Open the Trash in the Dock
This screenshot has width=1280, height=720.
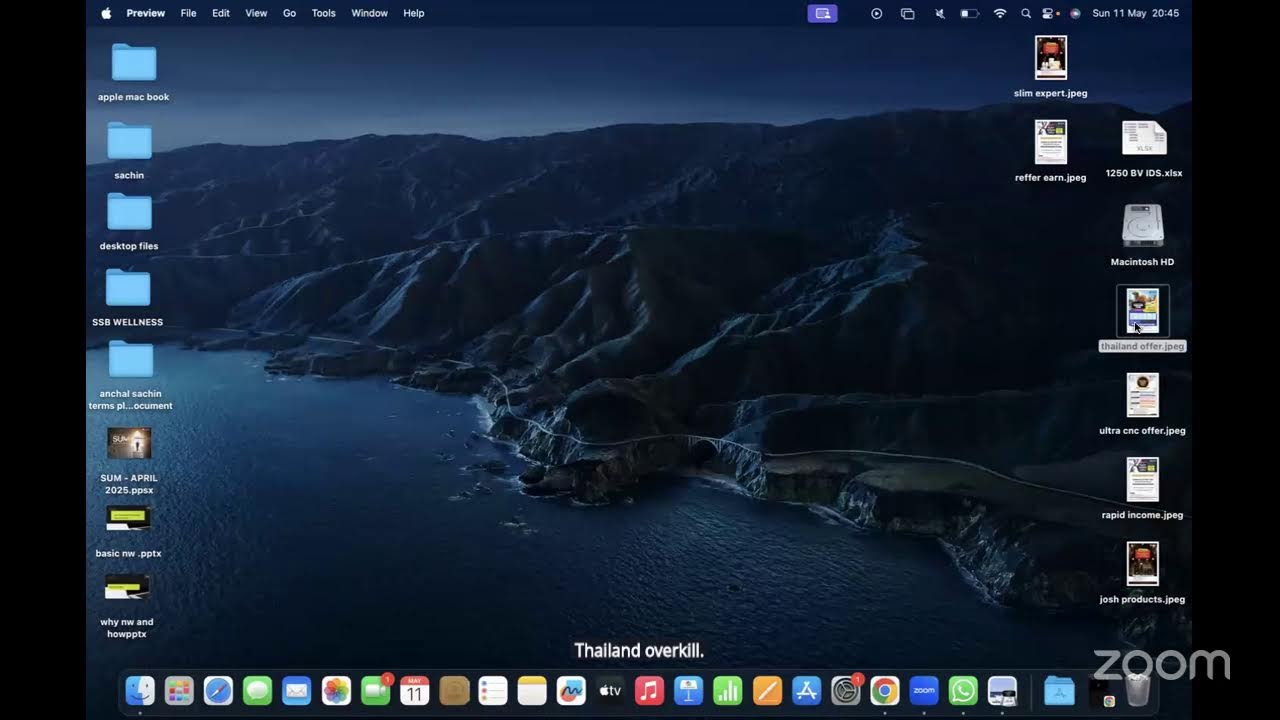pos(1138,690)
